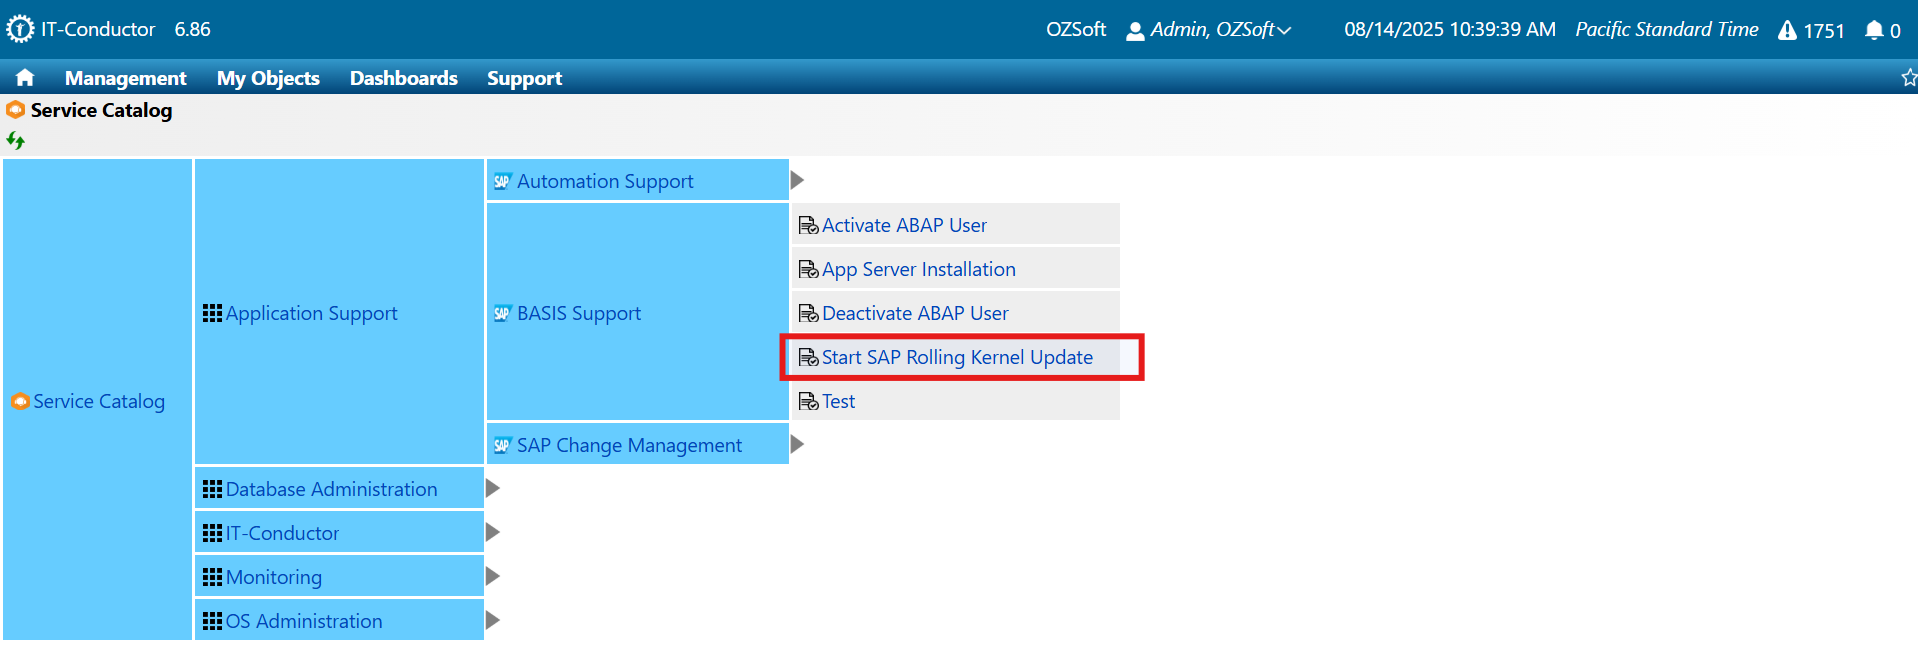Expand the Automation Support arrow
The image size is (1918, 649).
797,181
